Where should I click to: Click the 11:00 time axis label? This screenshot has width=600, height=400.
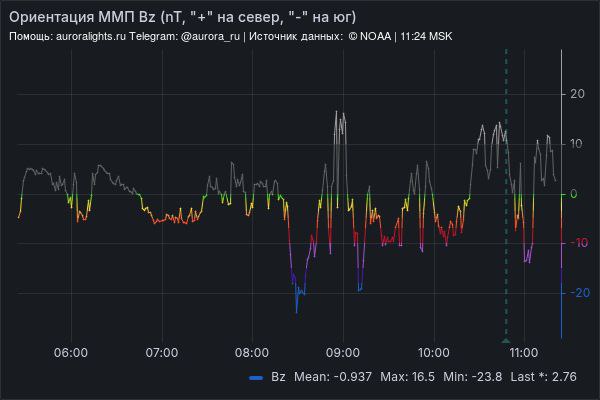(x=524, y=353)
